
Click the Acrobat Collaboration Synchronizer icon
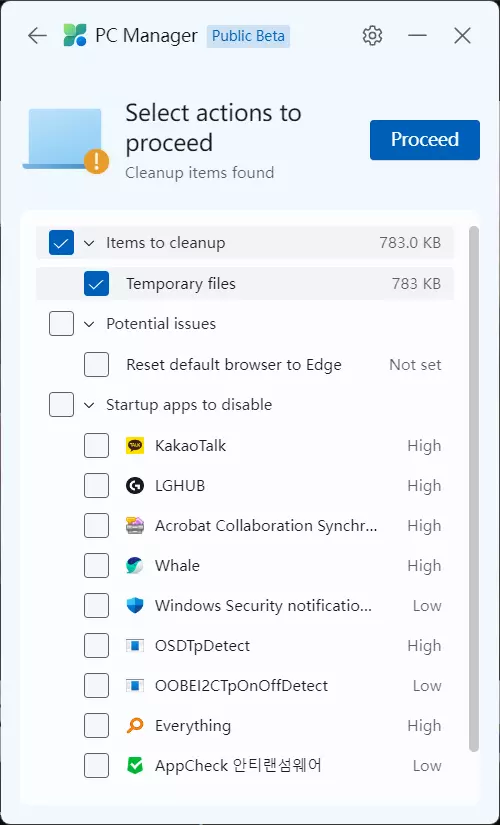[135, 526]
